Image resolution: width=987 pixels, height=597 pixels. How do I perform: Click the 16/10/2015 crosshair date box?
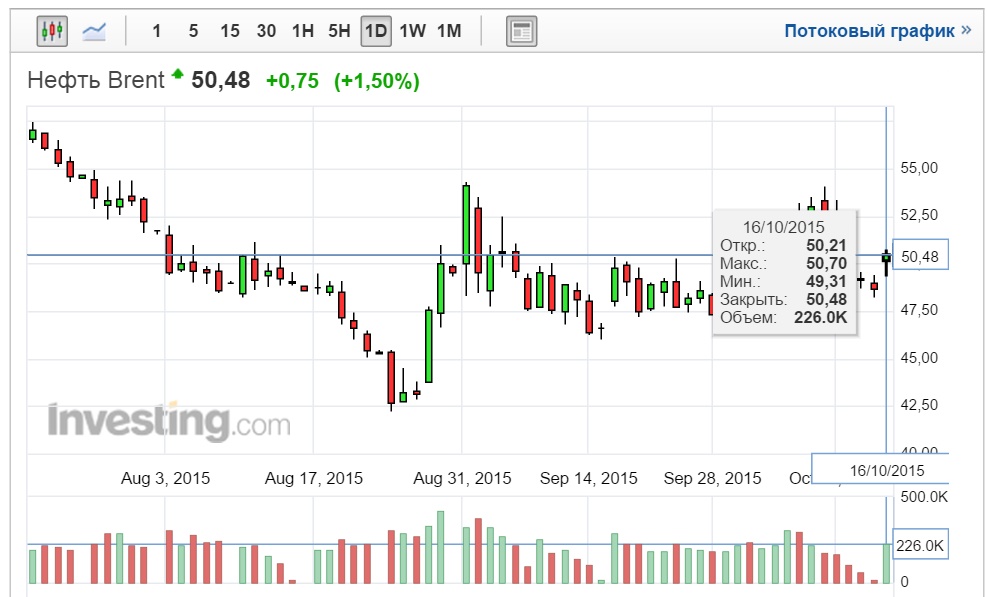tap(880, 469)
